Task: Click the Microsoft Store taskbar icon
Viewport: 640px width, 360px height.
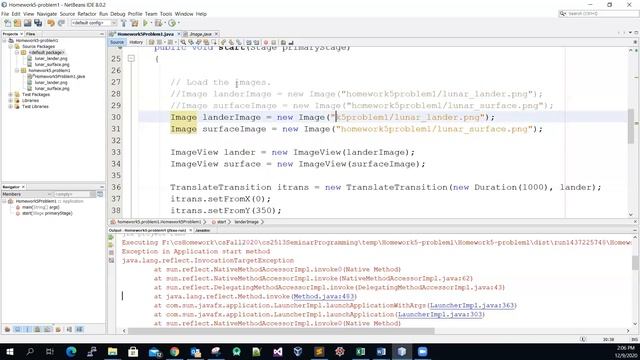Action: [x=133, y=351]
